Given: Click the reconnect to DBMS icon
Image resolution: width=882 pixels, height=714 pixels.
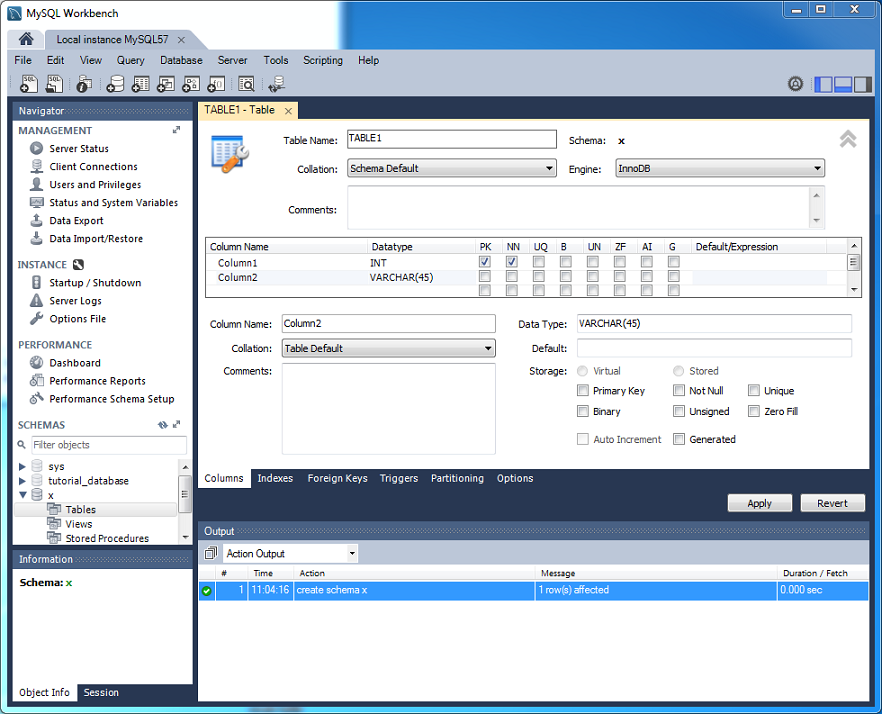Looking at the screenshot, I should tap(276, 84).
